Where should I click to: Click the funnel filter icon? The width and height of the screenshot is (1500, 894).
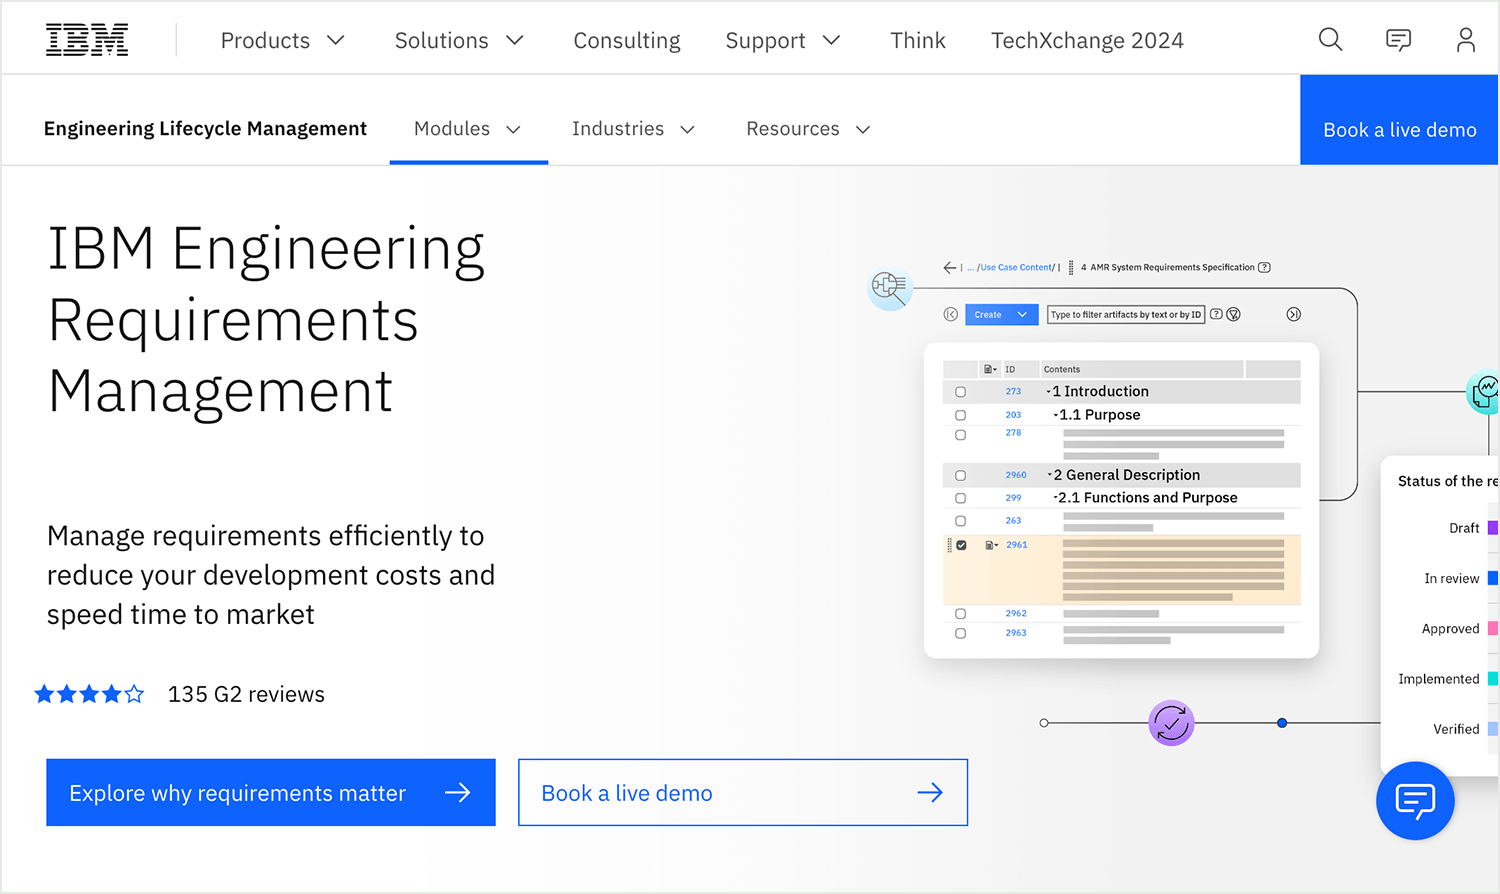1233,314
